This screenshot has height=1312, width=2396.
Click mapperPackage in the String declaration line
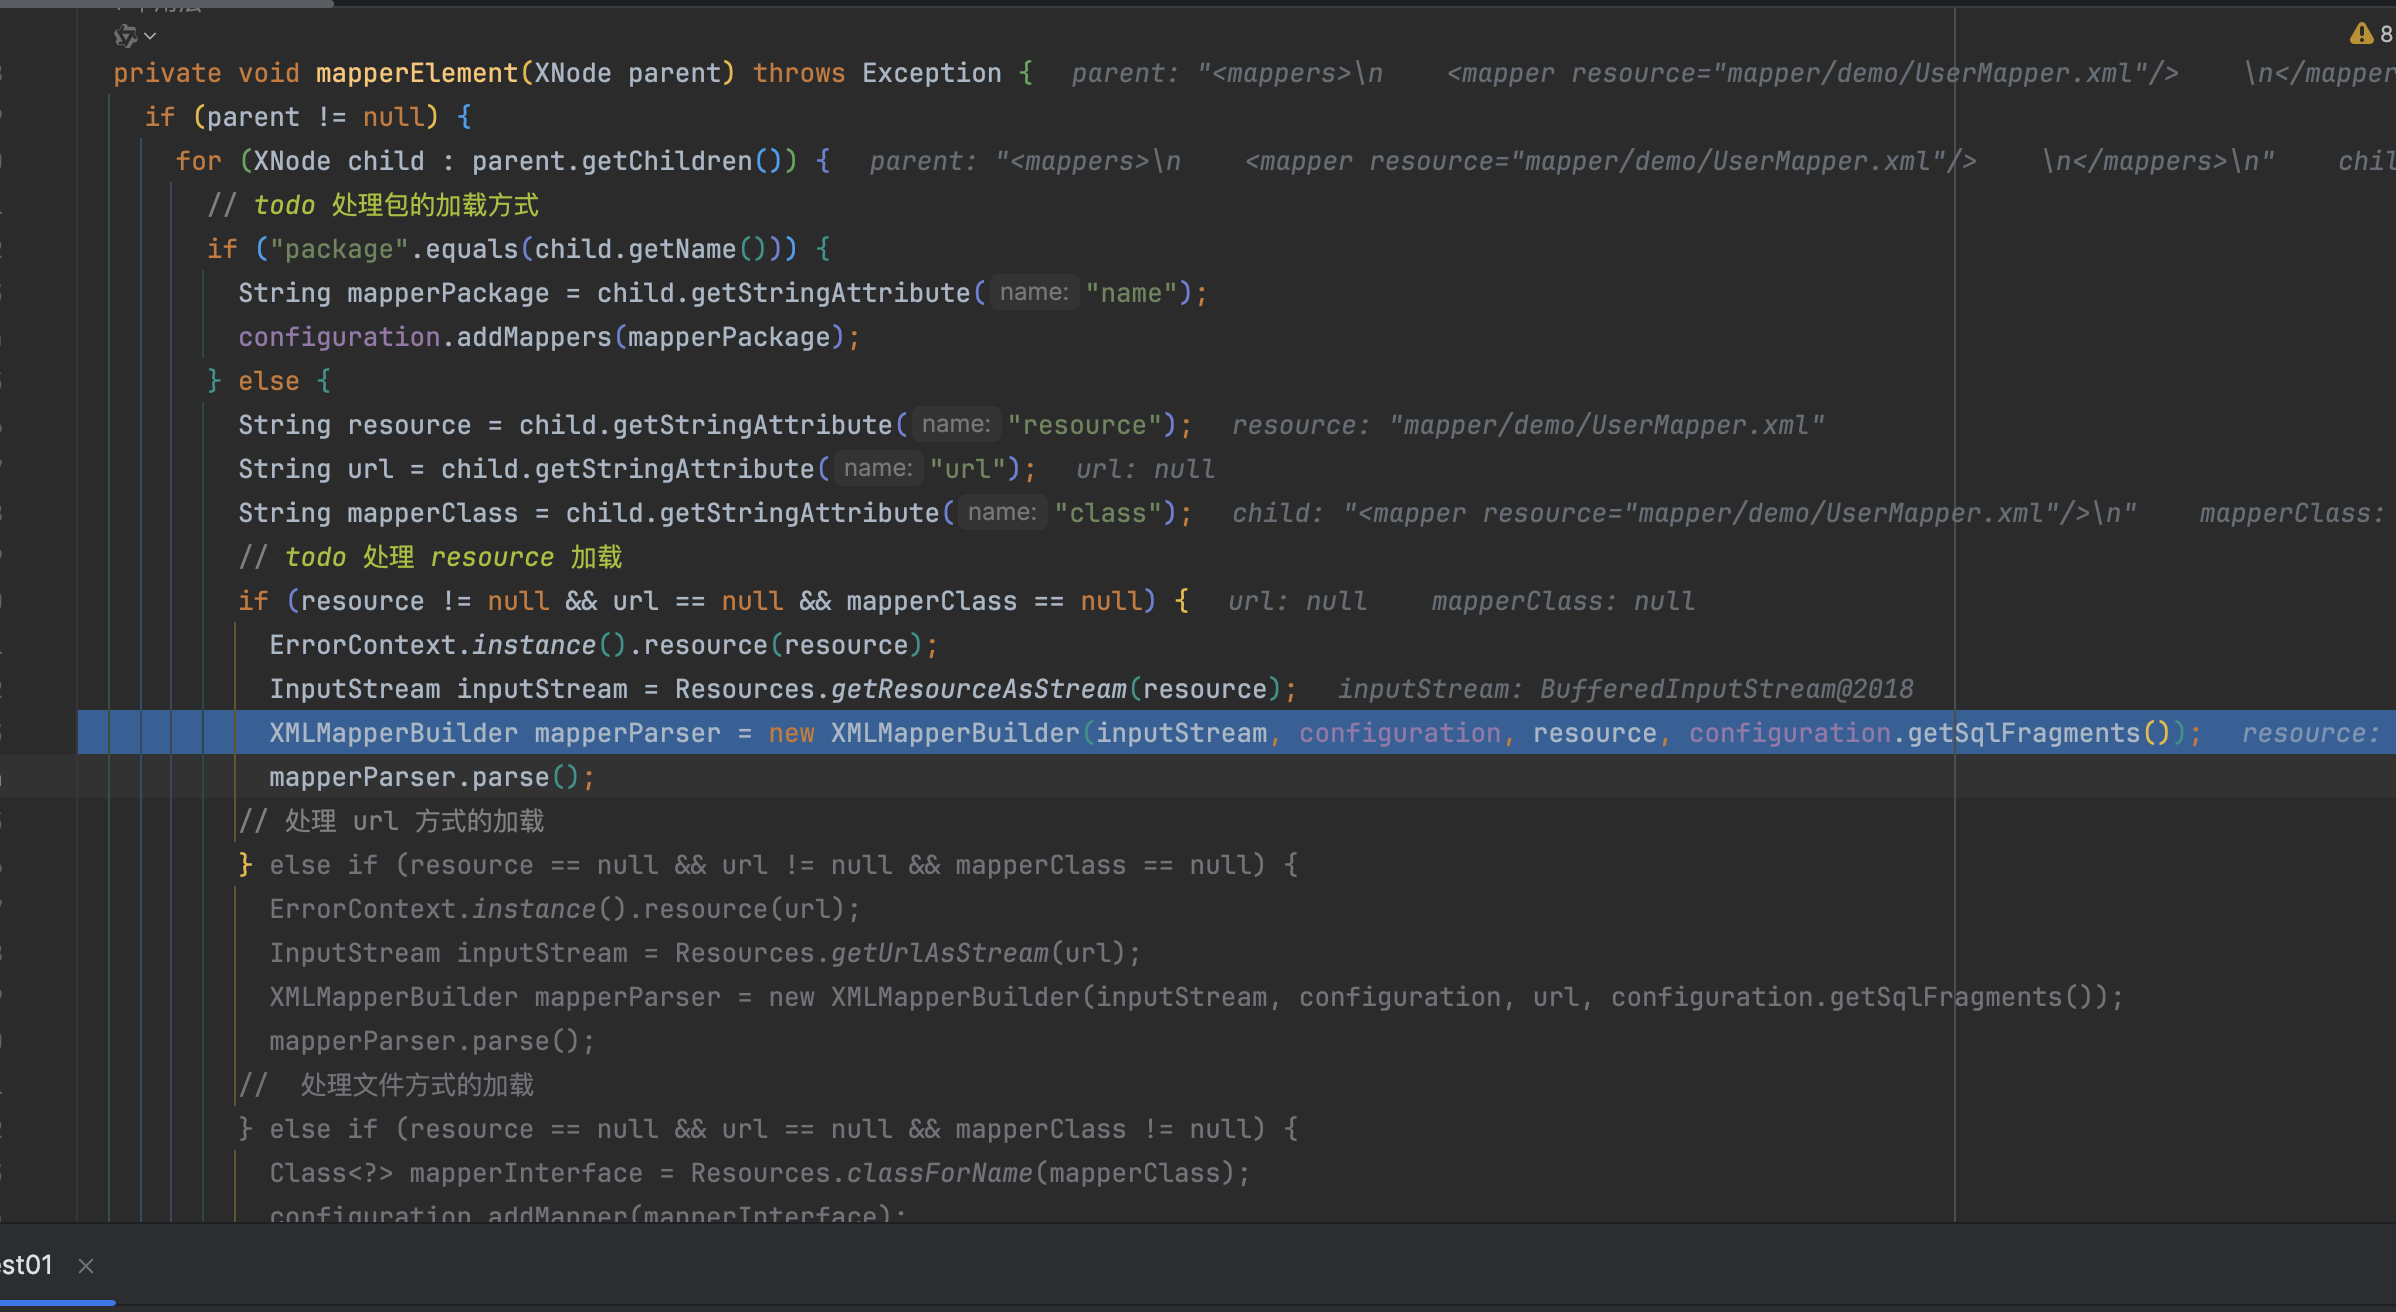(x=448, y=293)
